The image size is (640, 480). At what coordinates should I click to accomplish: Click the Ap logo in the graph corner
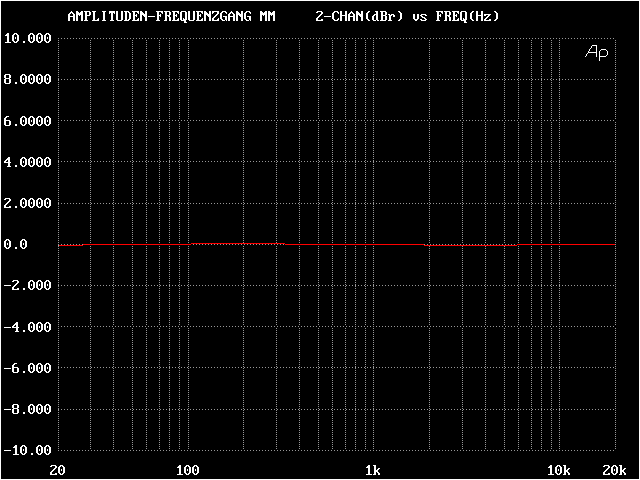(x=595, y=52)
